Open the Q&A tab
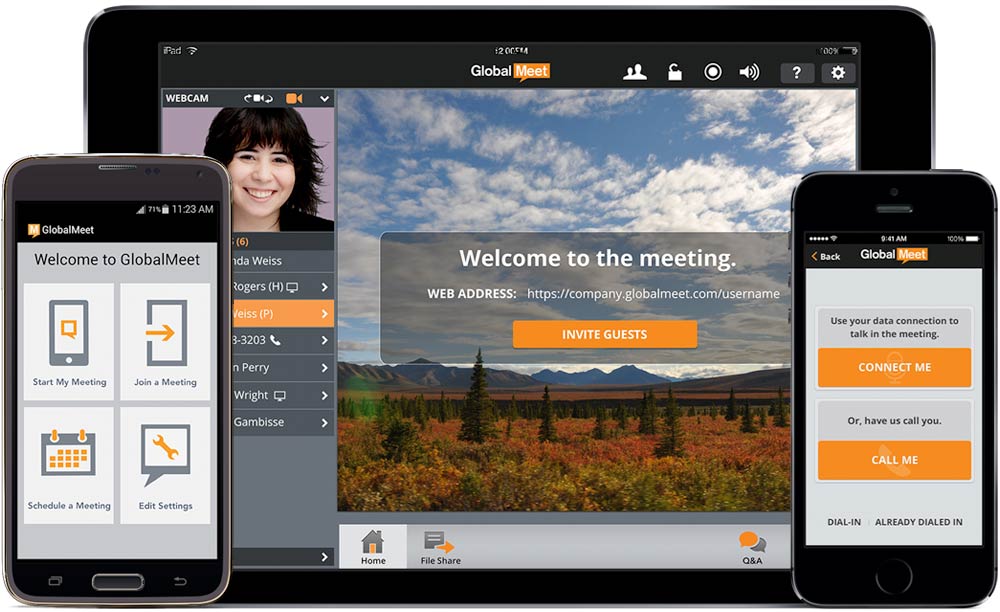Viewport: 1000px width, 612px height. pyautogui.click(x=753, y=548)
